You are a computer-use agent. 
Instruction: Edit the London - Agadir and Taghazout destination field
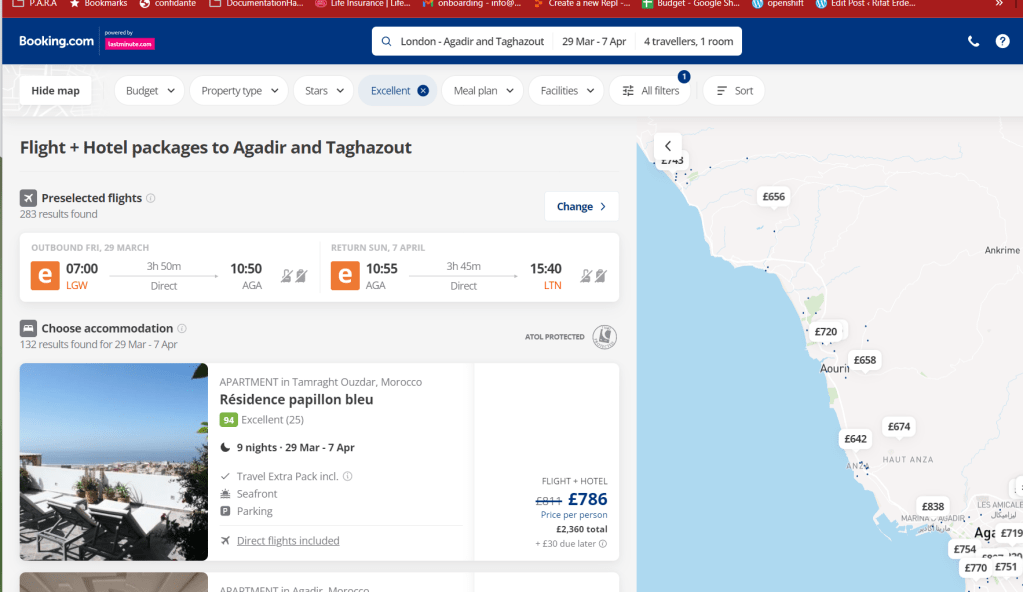pyautogui.click(x=472, y=41)
